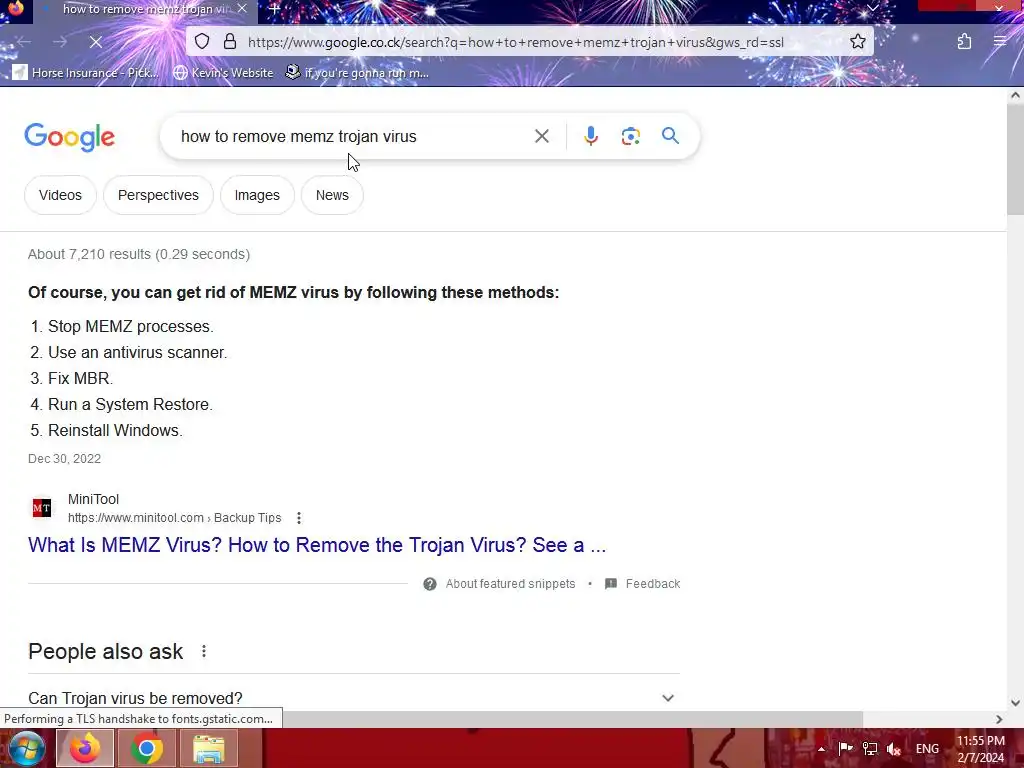Click the Reinstall Windows step text
The image size is (1024, 768).
click(115, 430)
